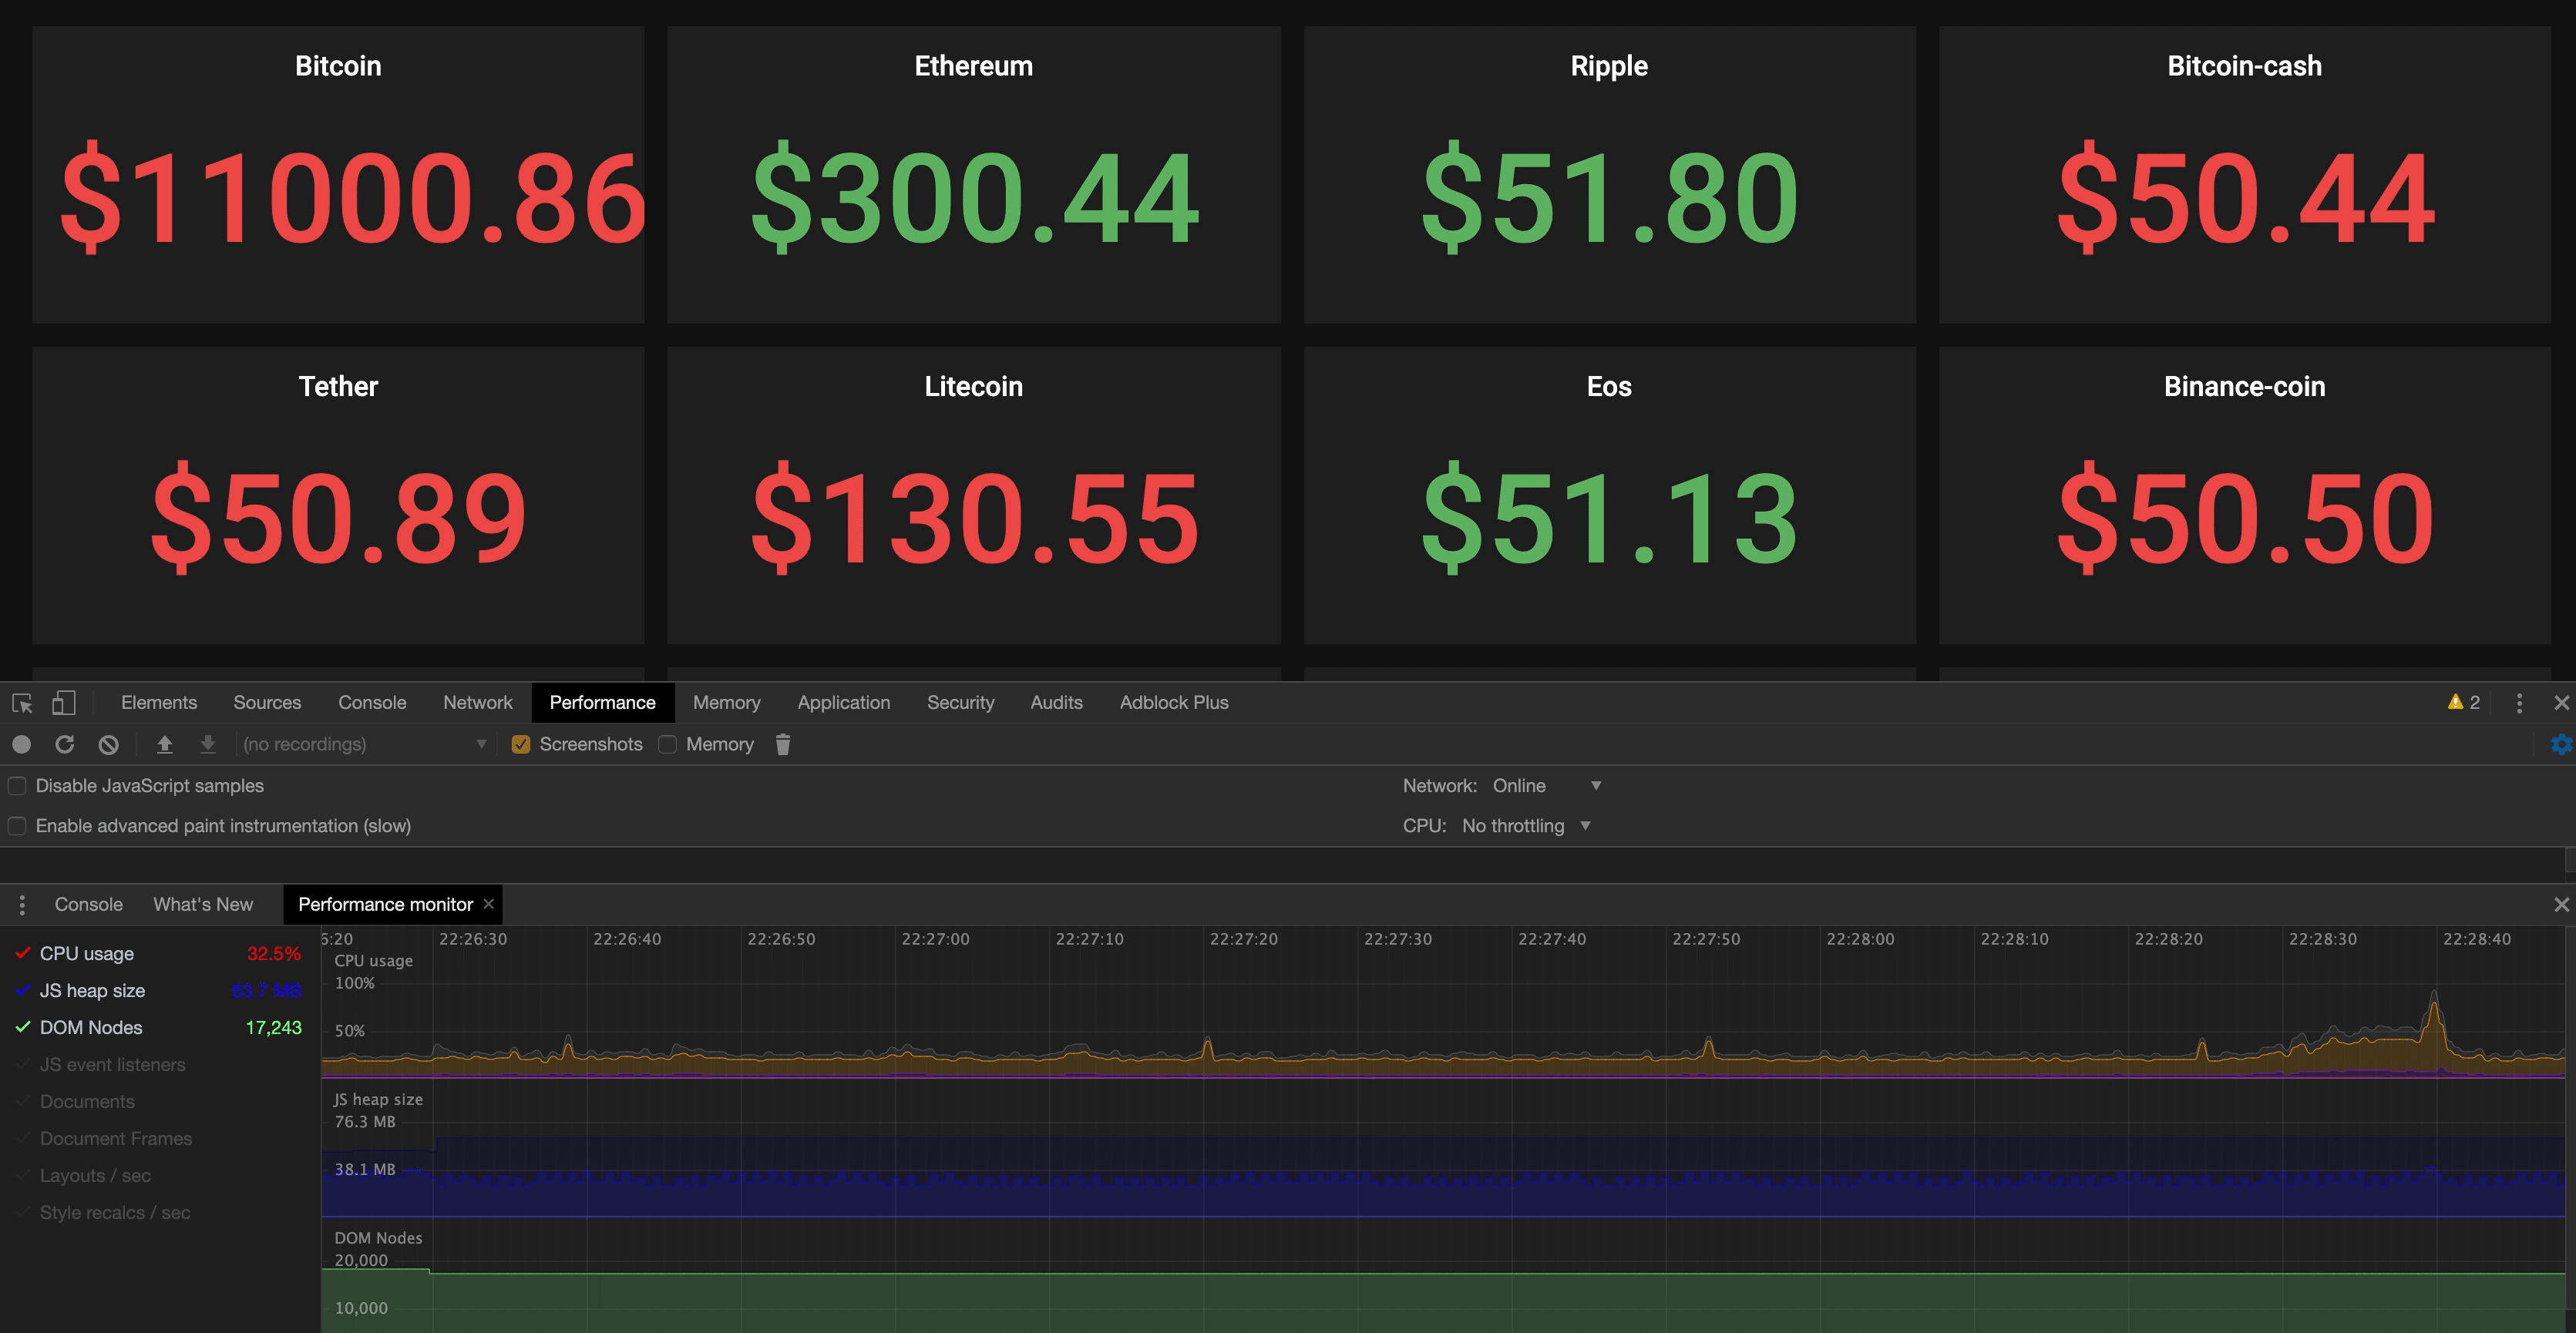
Task: Click the download profile icon
Action: pyautogui.click(x=206, y=745)
